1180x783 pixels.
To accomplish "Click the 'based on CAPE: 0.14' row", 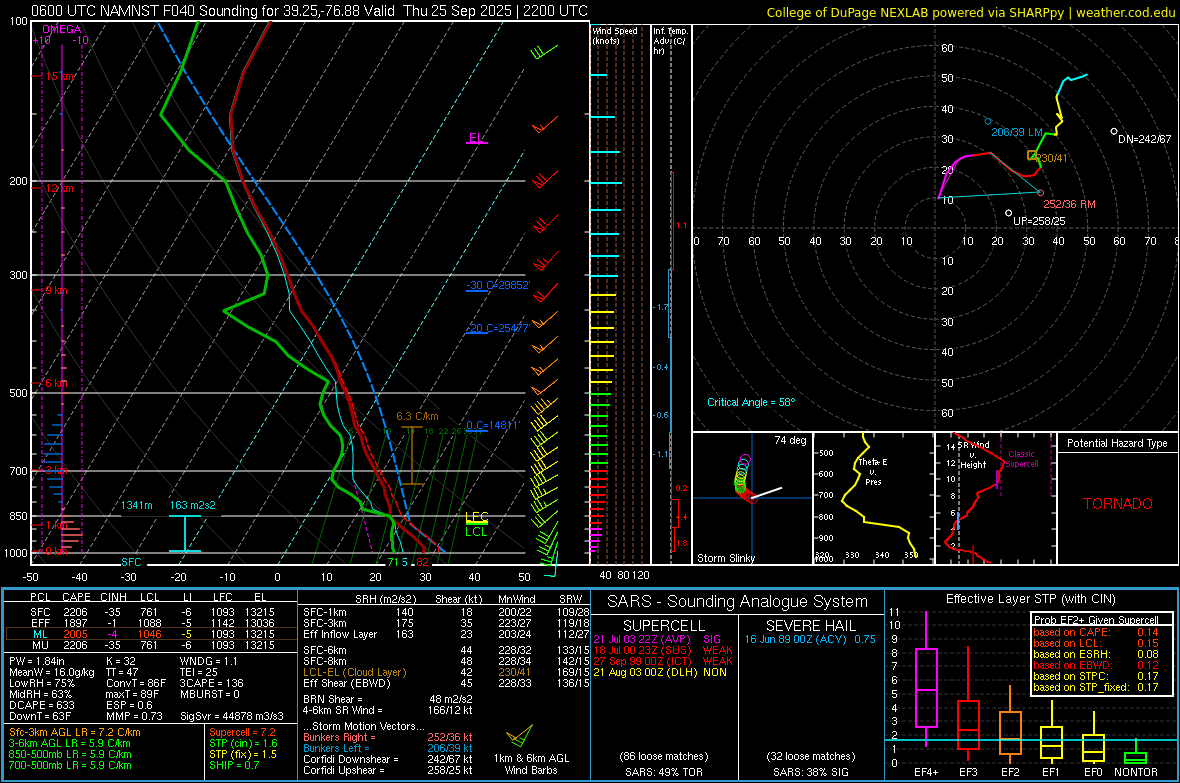I will (1096, 632).
